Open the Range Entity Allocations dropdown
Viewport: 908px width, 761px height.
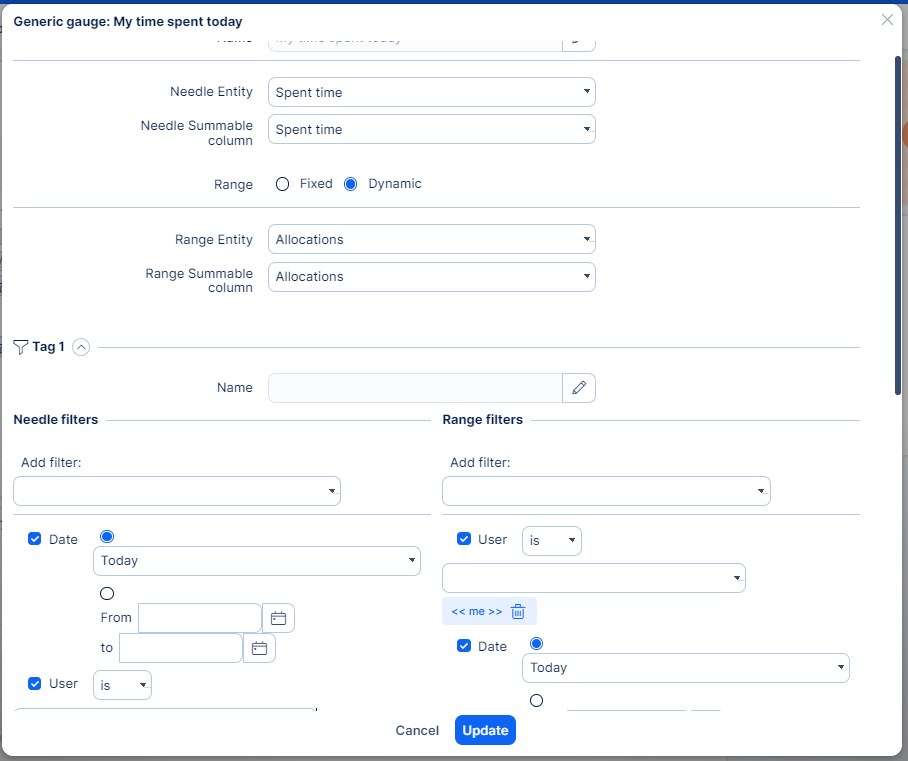pyautogui.click(x=431, y=240)
